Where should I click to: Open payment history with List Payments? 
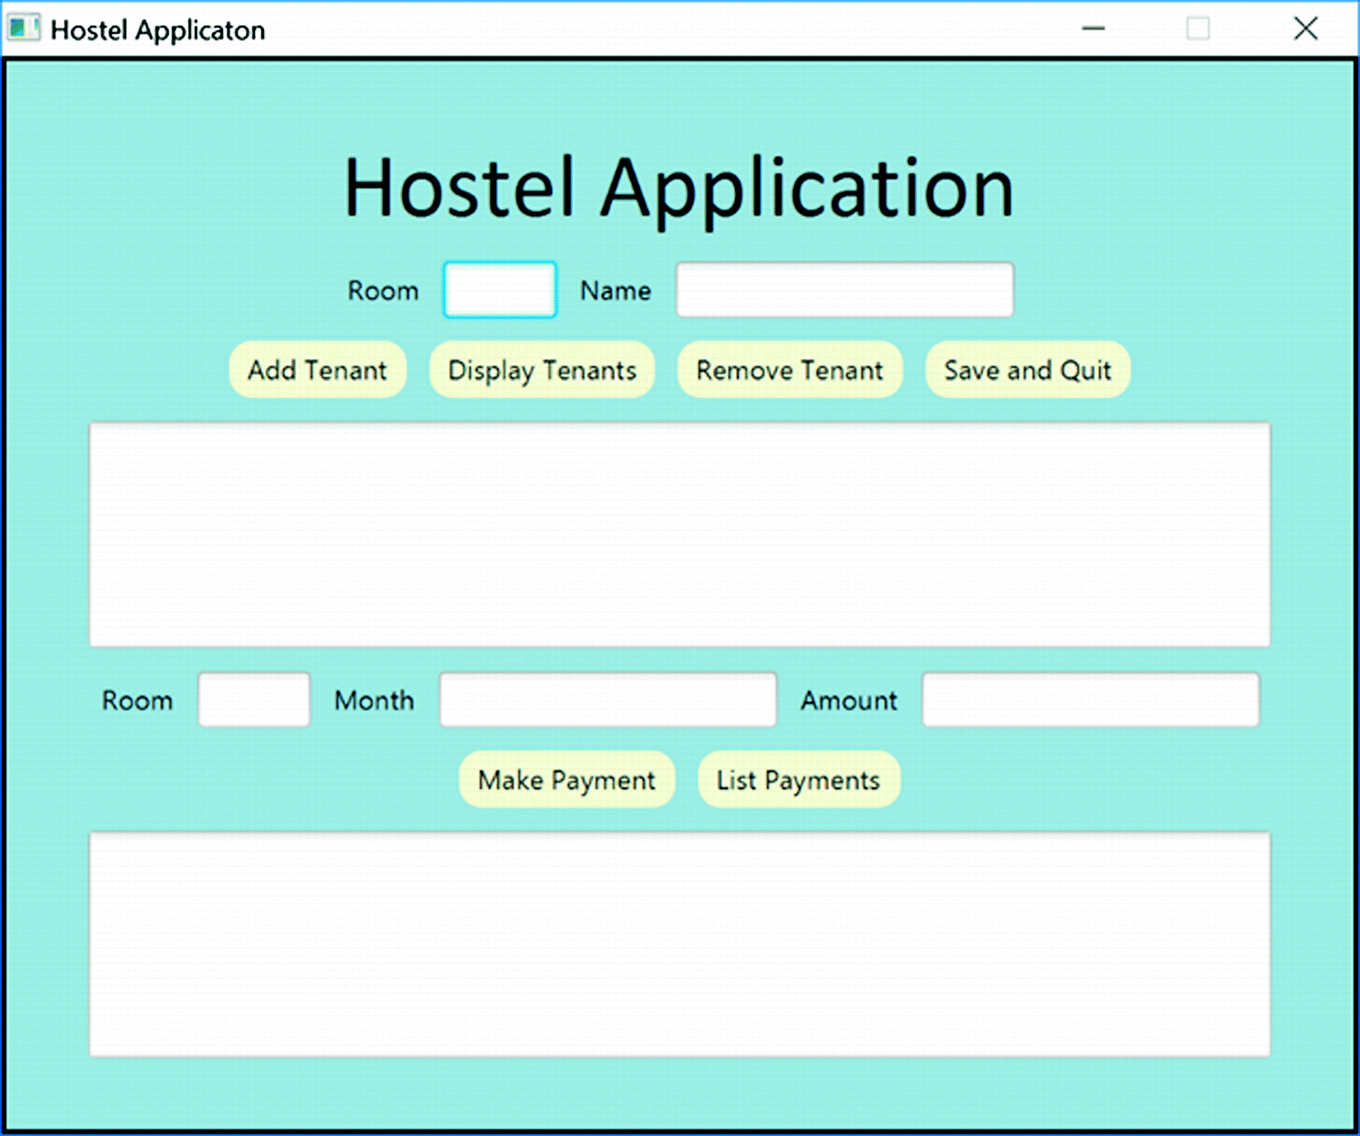(x=798, y=780)
